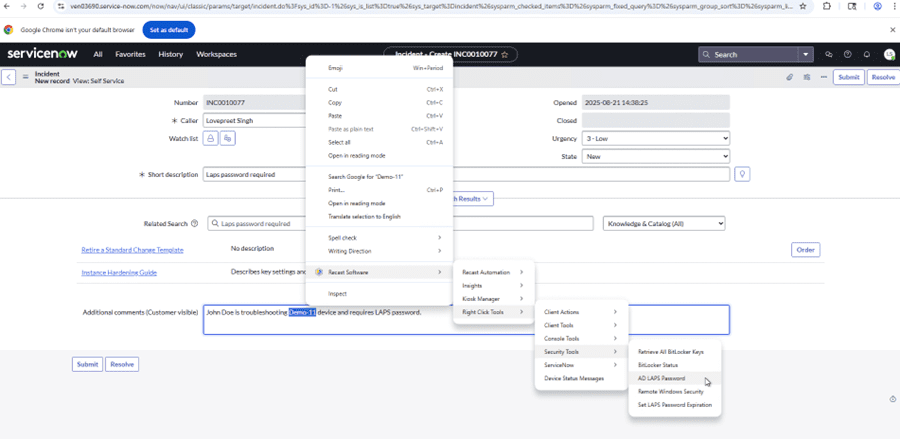Viewport: 900px width, 439px height.
Task: Click the lightbulb suggestion icon by Short description
Action: pos(742,174)
